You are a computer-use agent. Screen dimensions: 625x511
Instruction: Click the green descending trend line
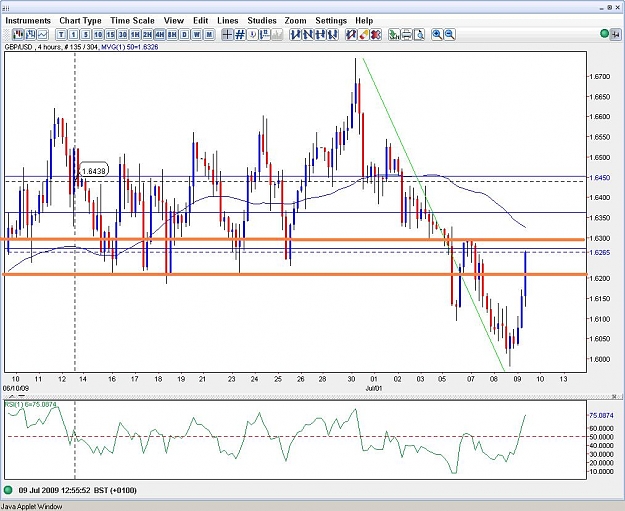tap(434, 215)
